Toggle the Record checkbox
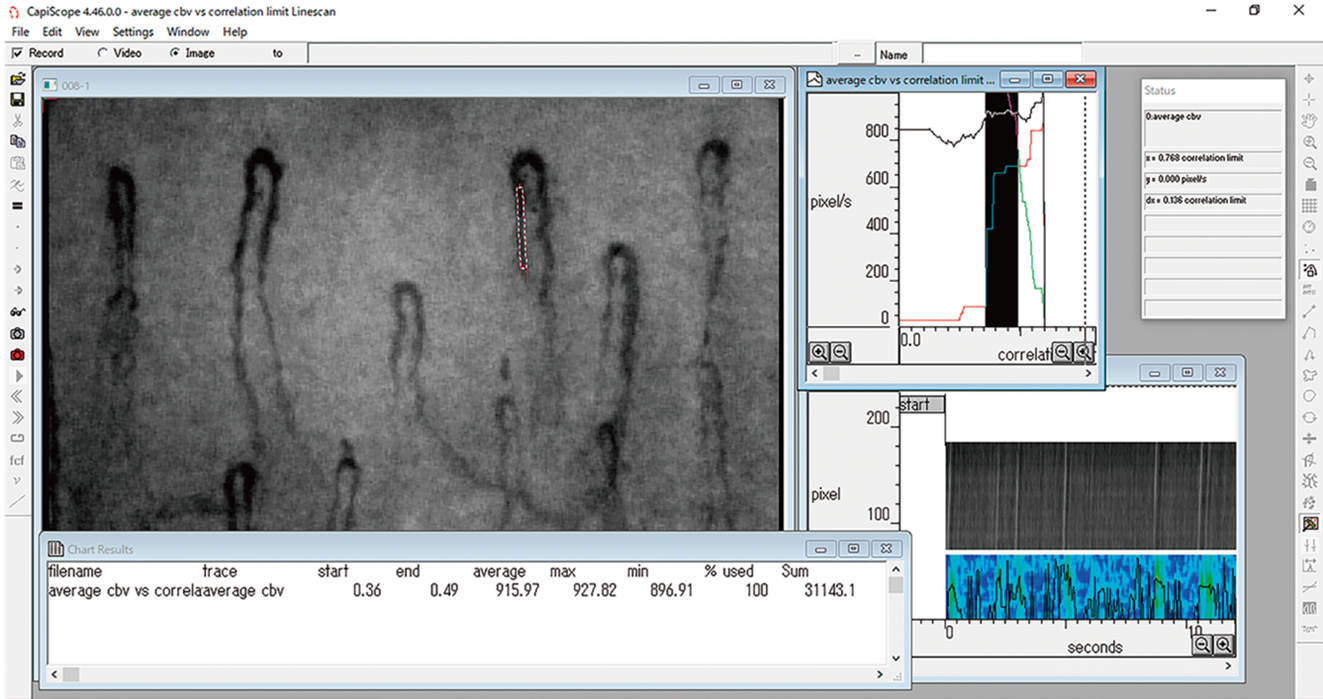1323x699 pixels. click(x=18, y=53)
